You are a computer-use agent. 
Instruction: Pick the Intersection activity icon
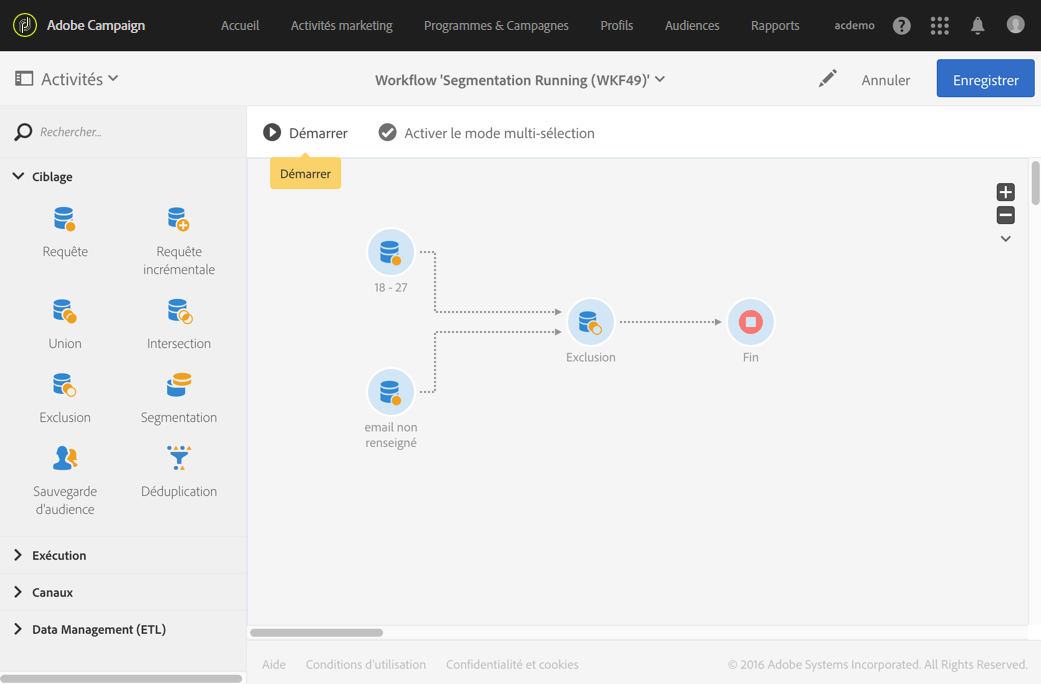[x=179, y=311]
